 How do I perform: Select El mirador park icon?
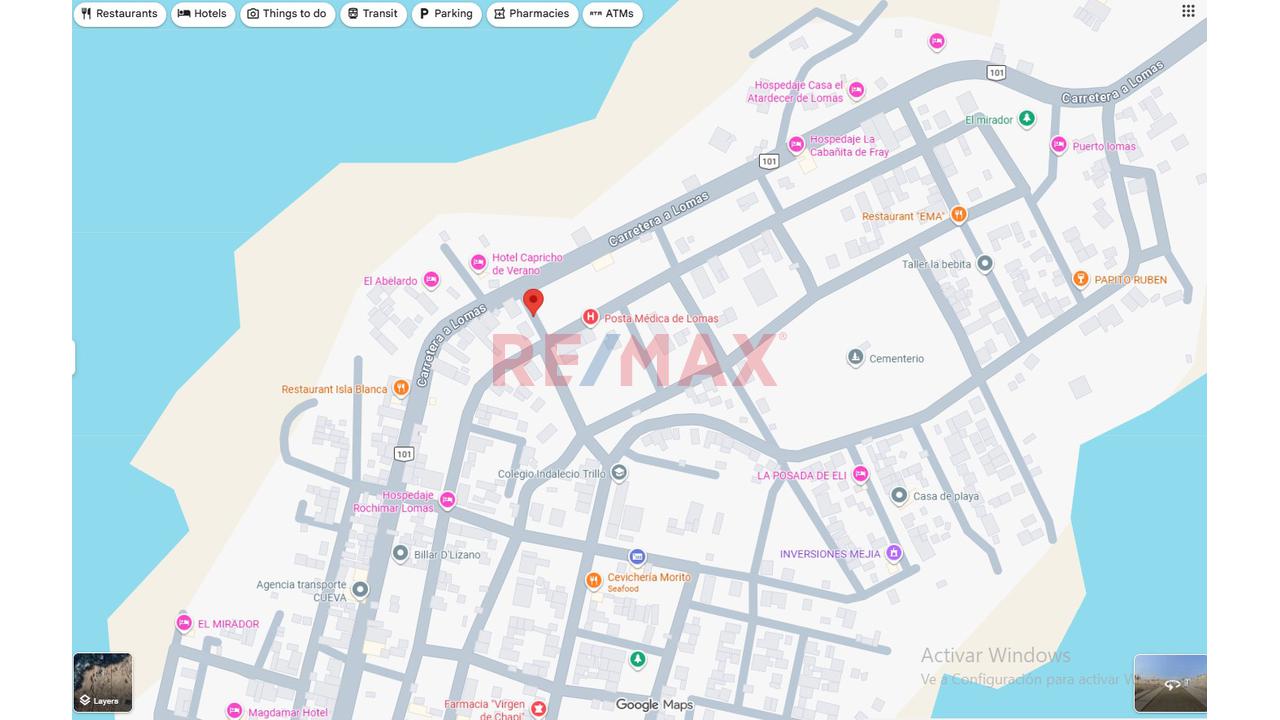[x=1027, y=119]
